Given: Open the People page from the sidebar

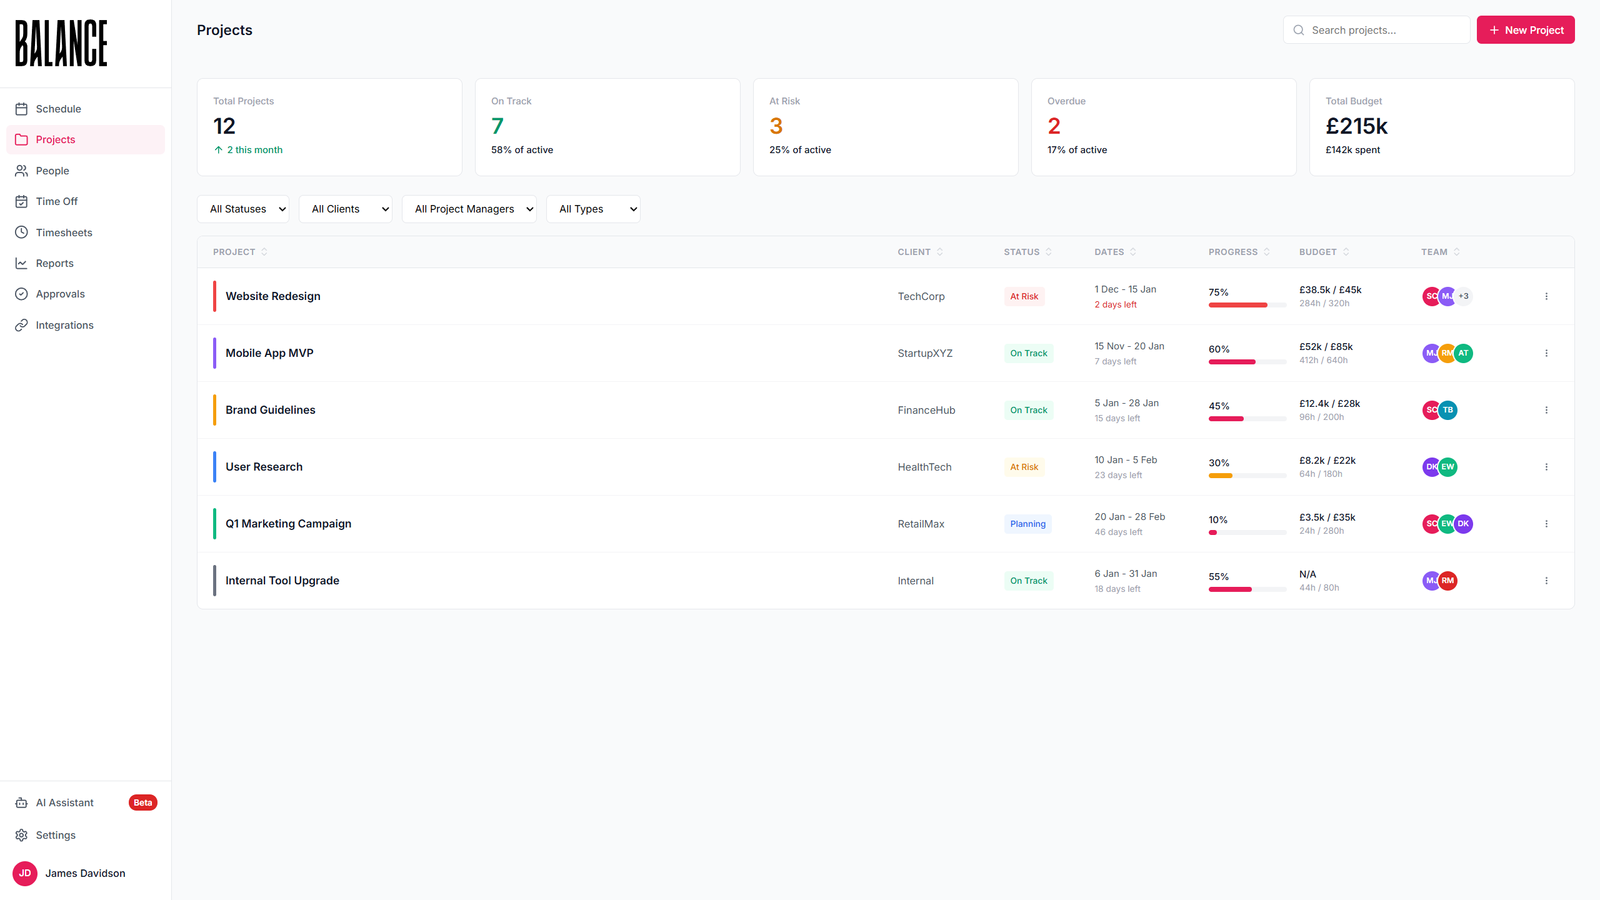Looking at the screenshot, I should [53, 170].
